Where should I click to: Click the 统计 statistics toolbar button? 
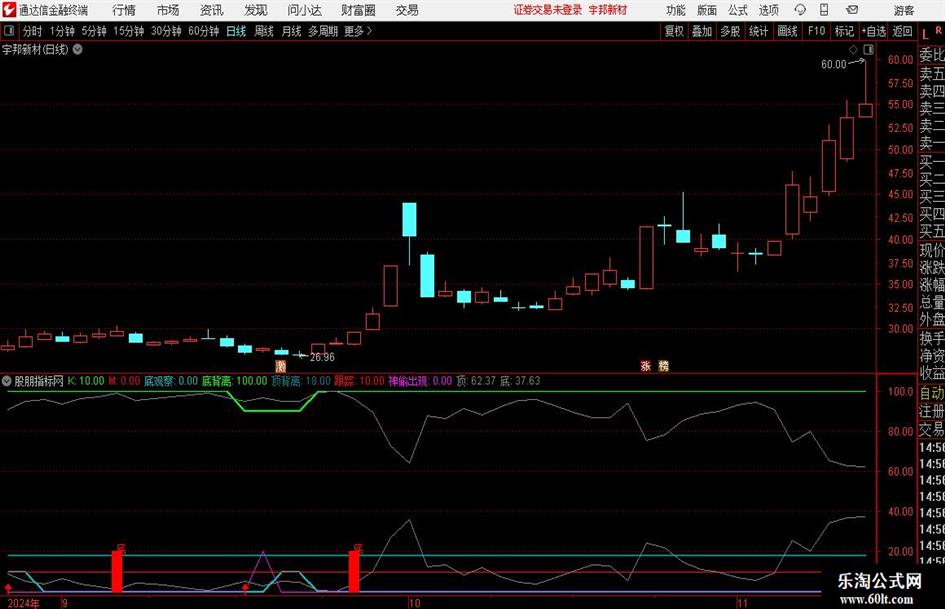pyautogui.click(x=759, y=31)
